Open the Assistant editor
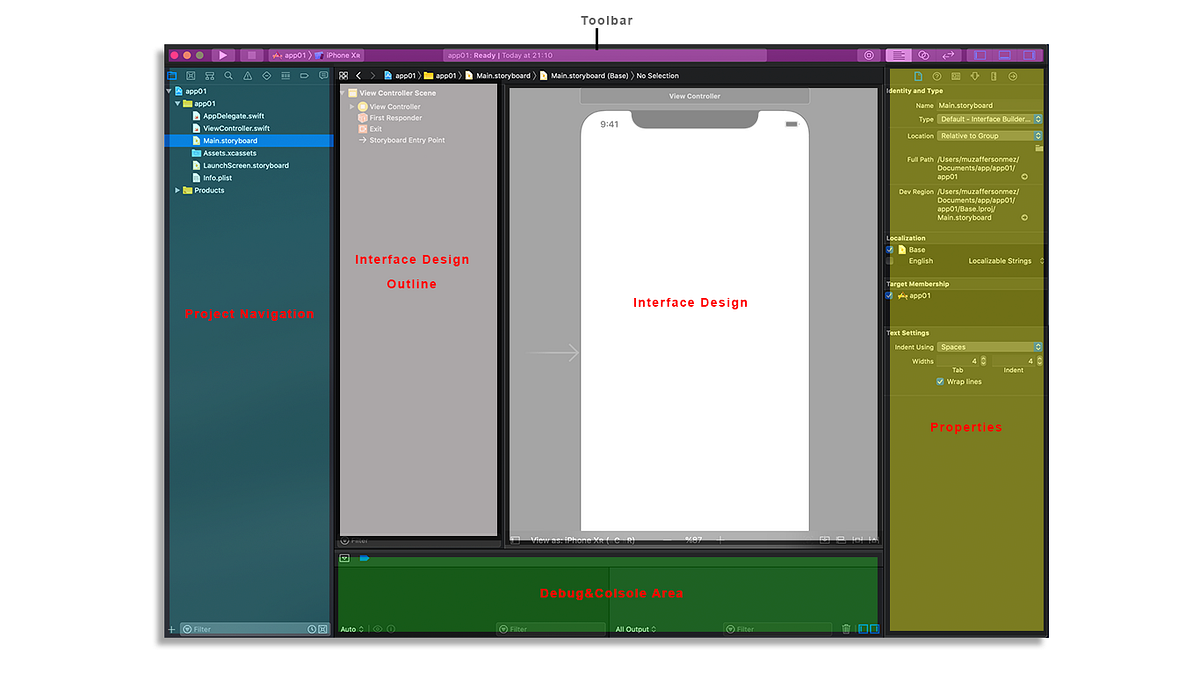The image size is (1200, 675). click(924, 55)
